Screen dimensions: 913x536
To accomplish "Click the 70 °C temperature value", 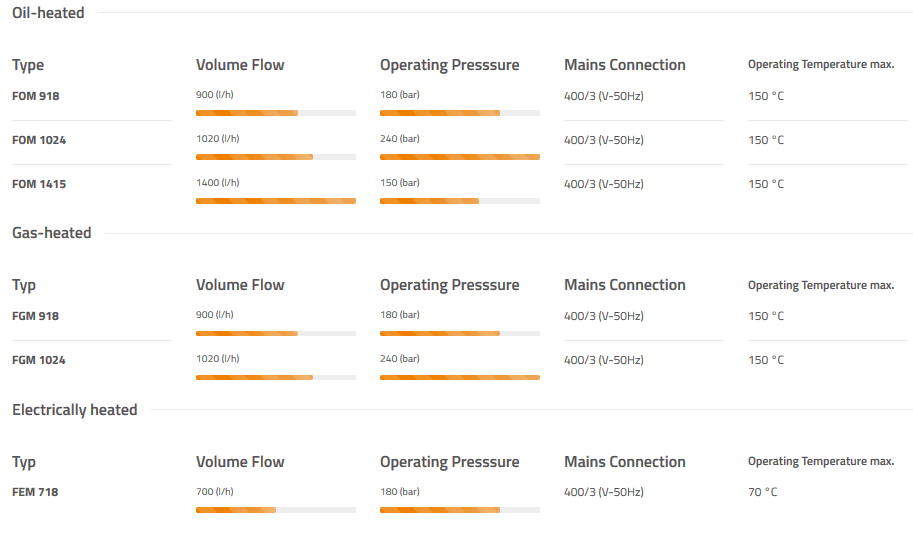I will pos(763,492).
